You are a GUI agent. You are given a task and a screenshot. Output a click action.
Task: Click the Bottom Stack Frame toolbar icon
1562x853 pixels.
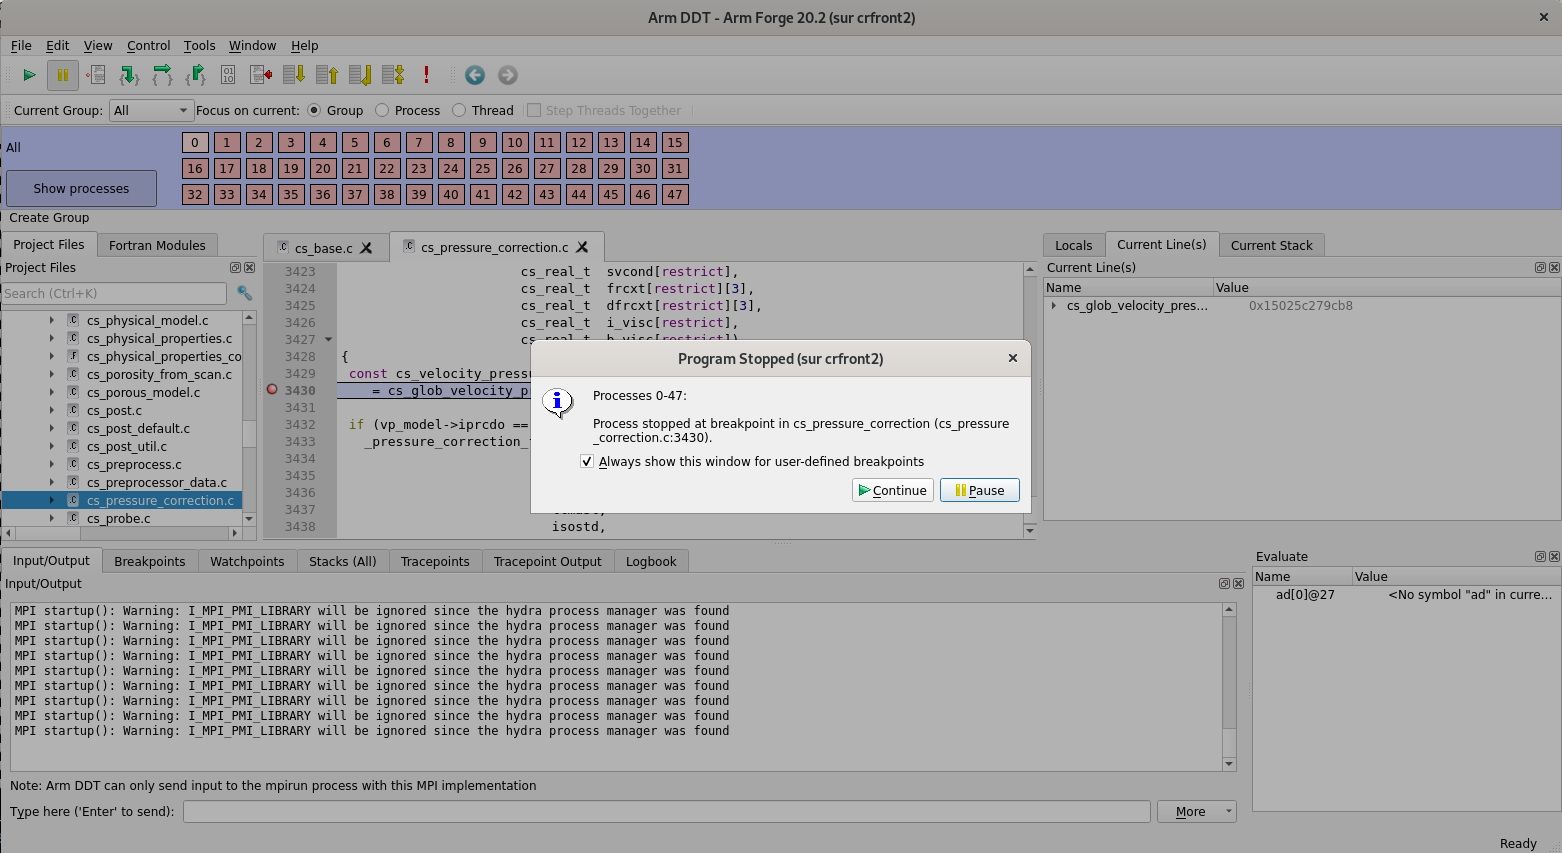(360, 75)
